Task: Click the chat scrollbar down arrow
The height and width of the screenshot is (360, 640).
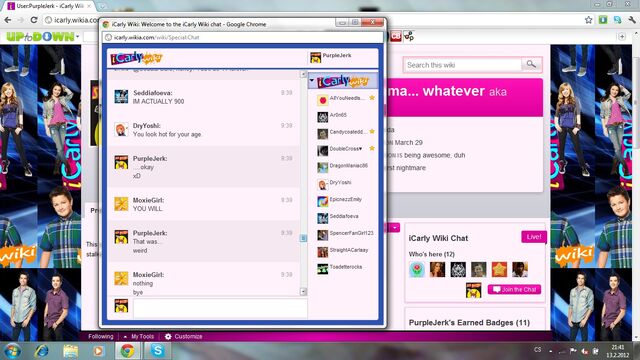Action: 303,291
